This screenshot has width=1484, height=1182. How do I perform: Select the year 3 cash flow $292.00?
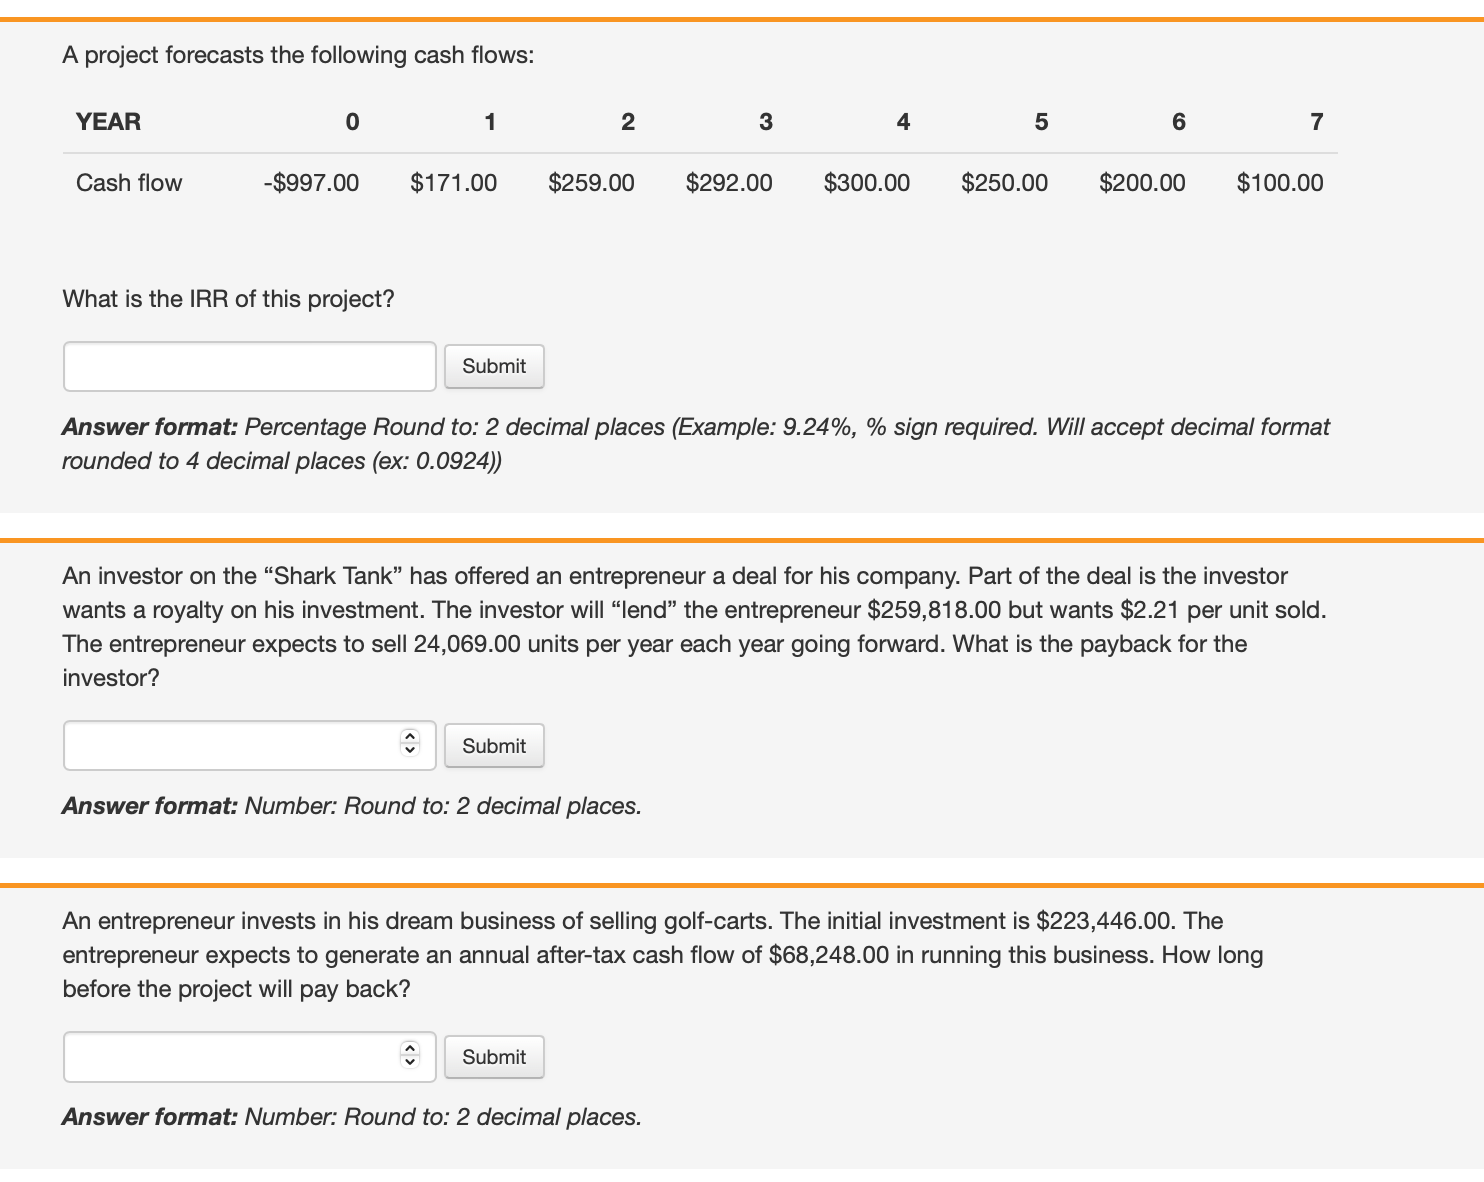pos(729,183)
